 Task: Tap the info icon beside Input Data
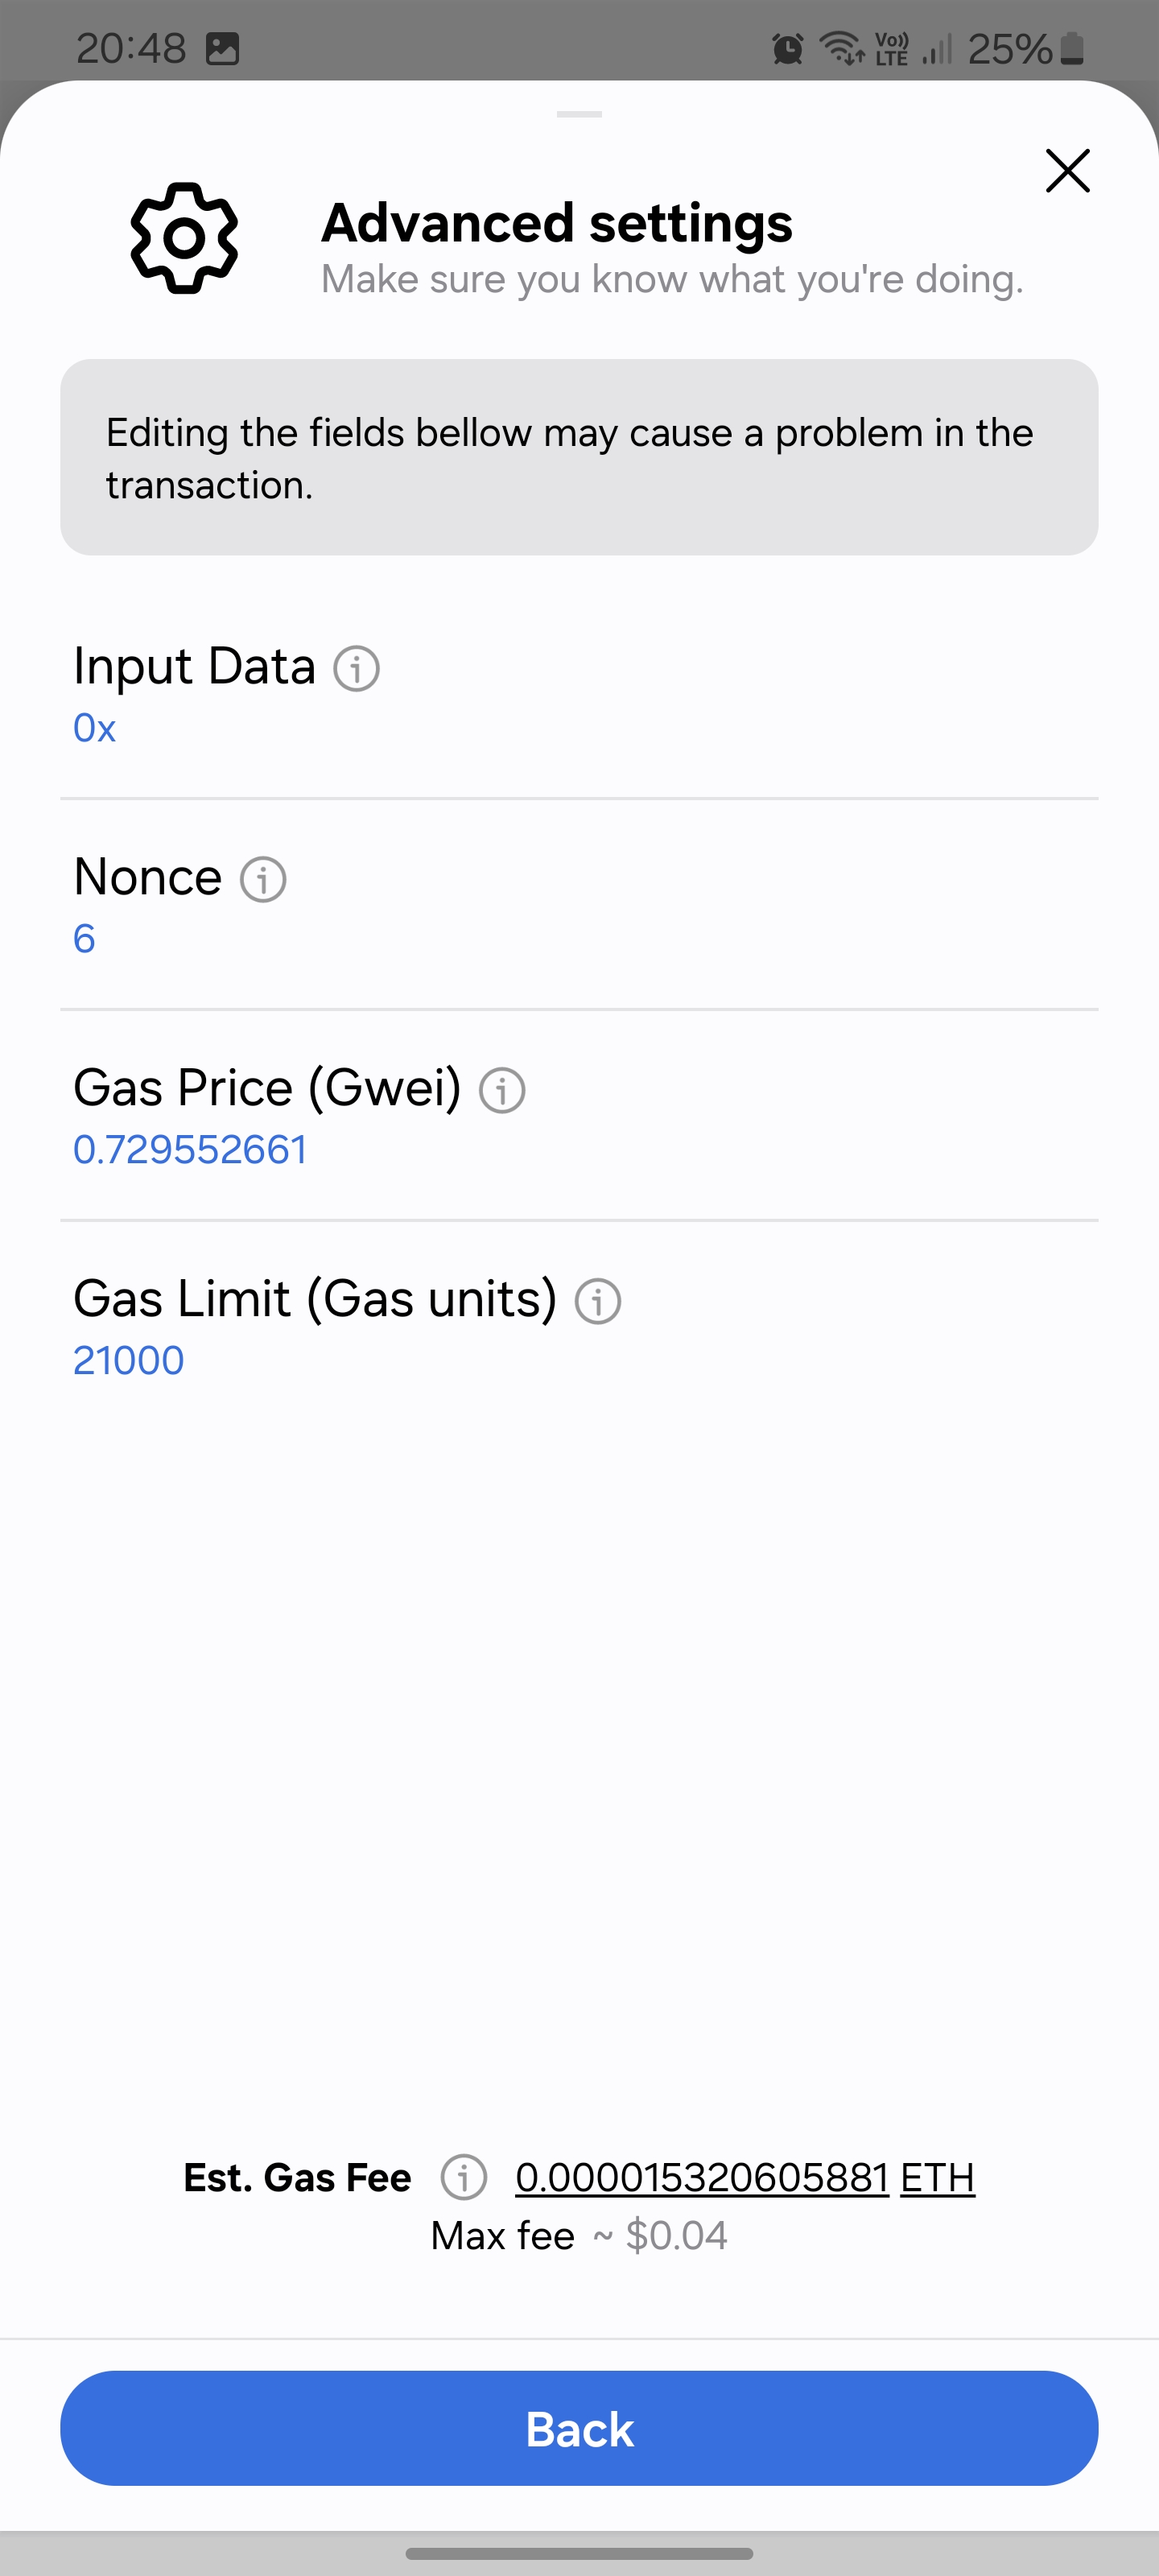356,668
